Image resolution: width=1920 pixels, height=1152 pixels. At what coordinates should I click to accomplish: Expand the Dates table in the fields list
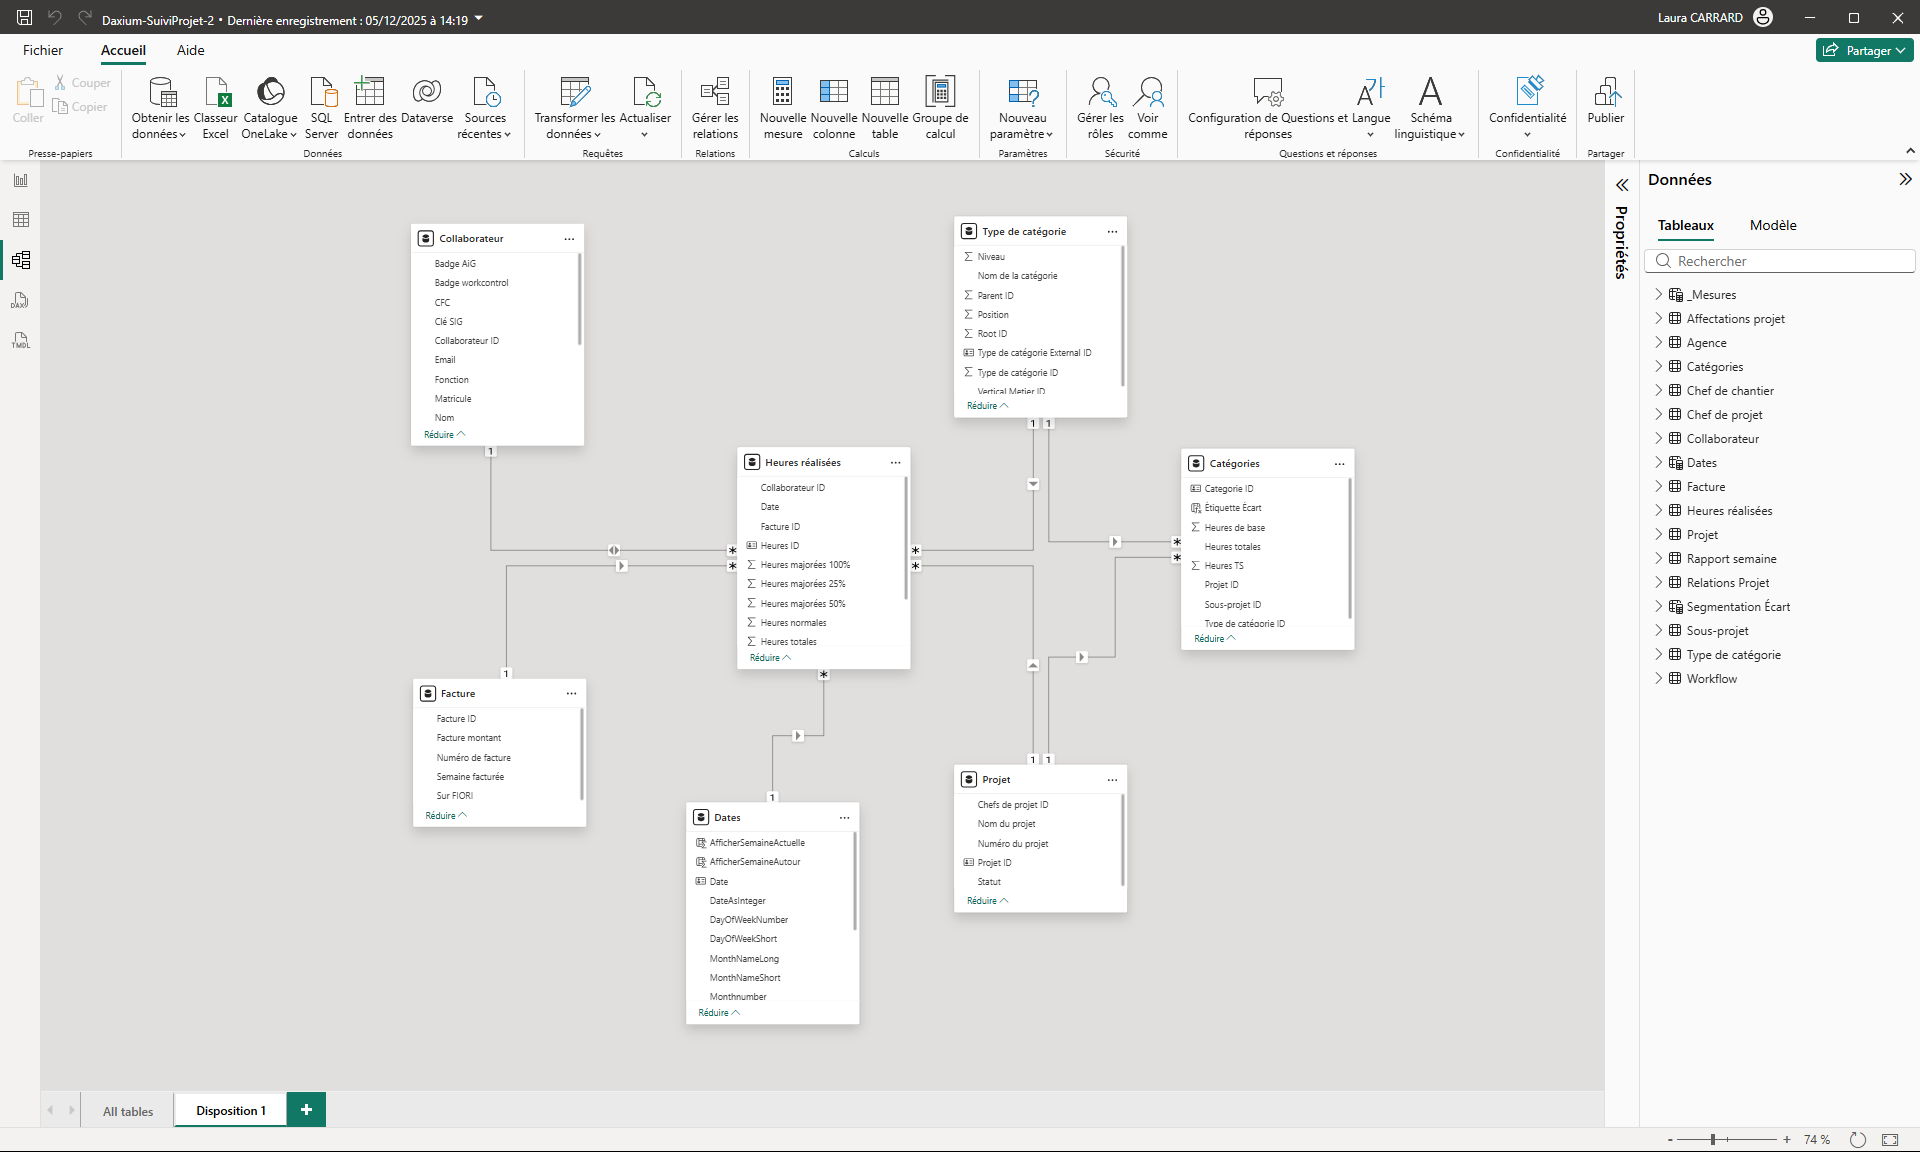(x=1660, y=462)
